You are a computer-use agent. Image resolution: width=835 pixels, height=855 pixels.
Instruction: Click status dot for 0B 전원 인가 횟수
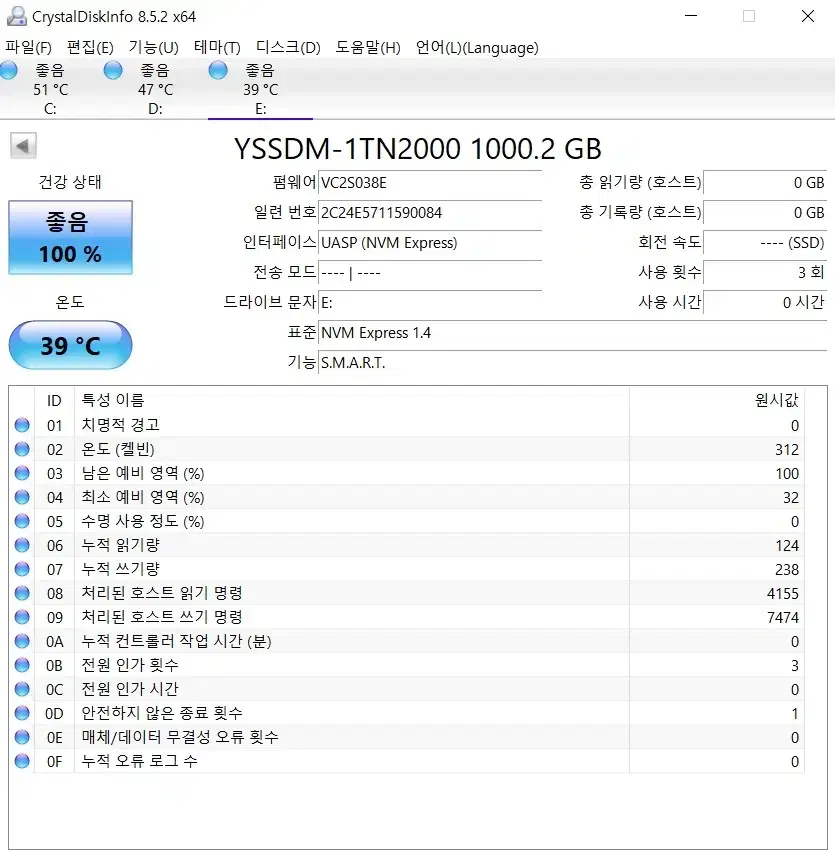tap(22, 665)
